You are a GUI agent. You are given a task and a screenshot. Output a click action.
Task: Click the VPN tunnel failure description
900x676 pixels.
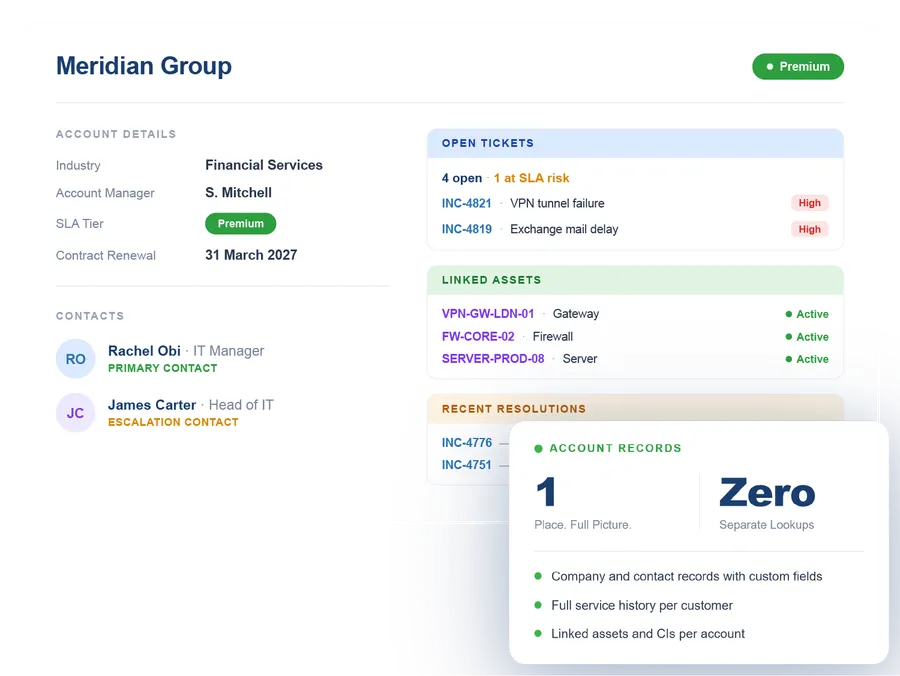[x=557, y=203]
